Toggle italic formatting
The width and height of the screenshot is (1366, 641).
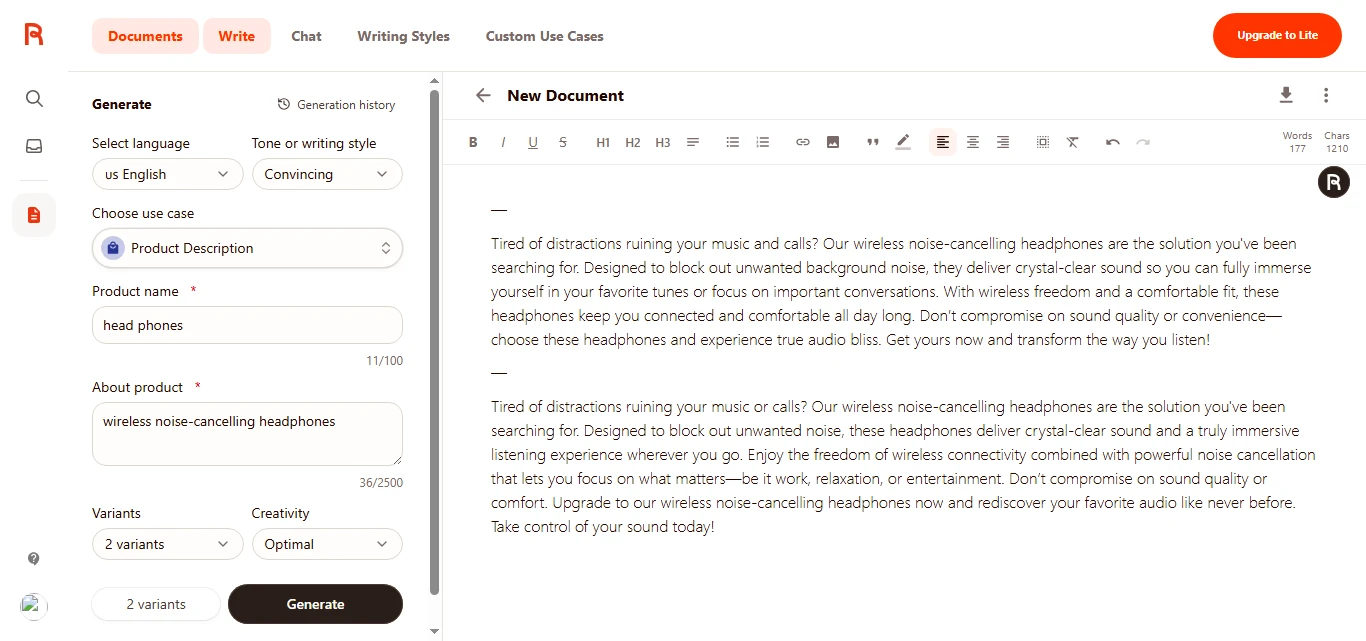pyautogui.click(x=503, y=143)
